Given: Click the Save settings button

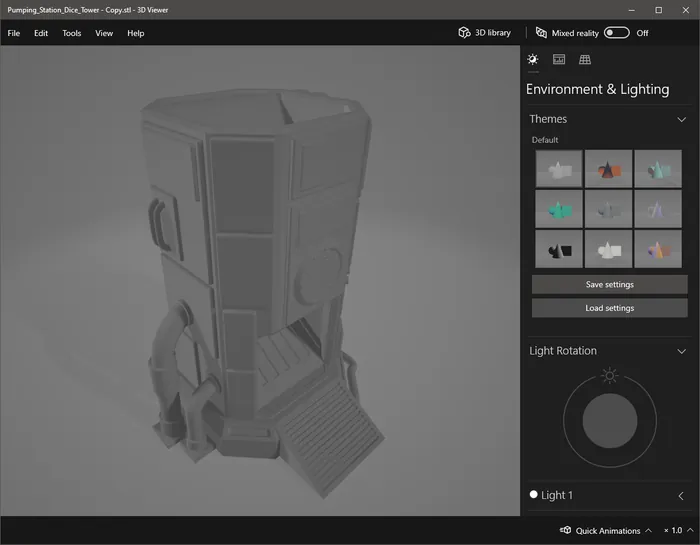Looking at the screenshot, I should [609, 285].
